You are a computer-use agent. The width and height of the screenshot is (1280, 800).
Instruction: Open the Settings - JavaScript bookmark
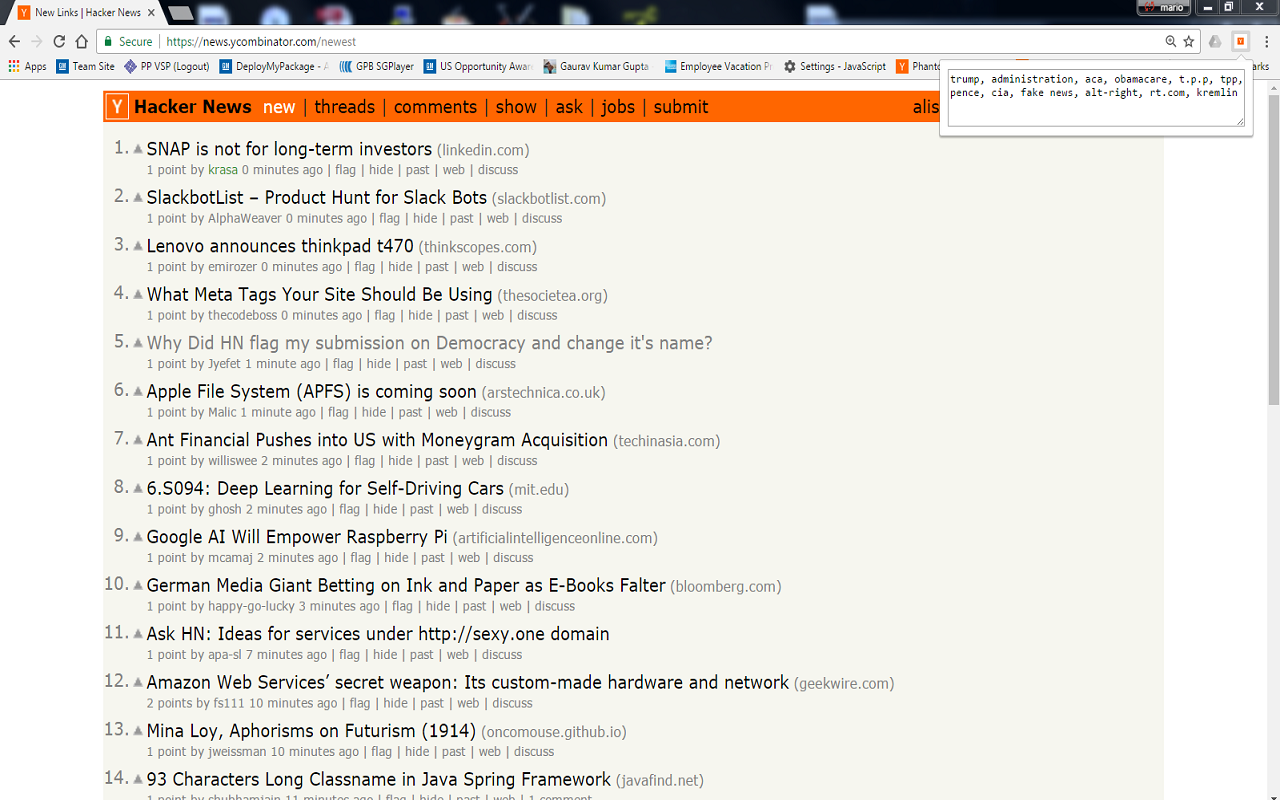835,66
